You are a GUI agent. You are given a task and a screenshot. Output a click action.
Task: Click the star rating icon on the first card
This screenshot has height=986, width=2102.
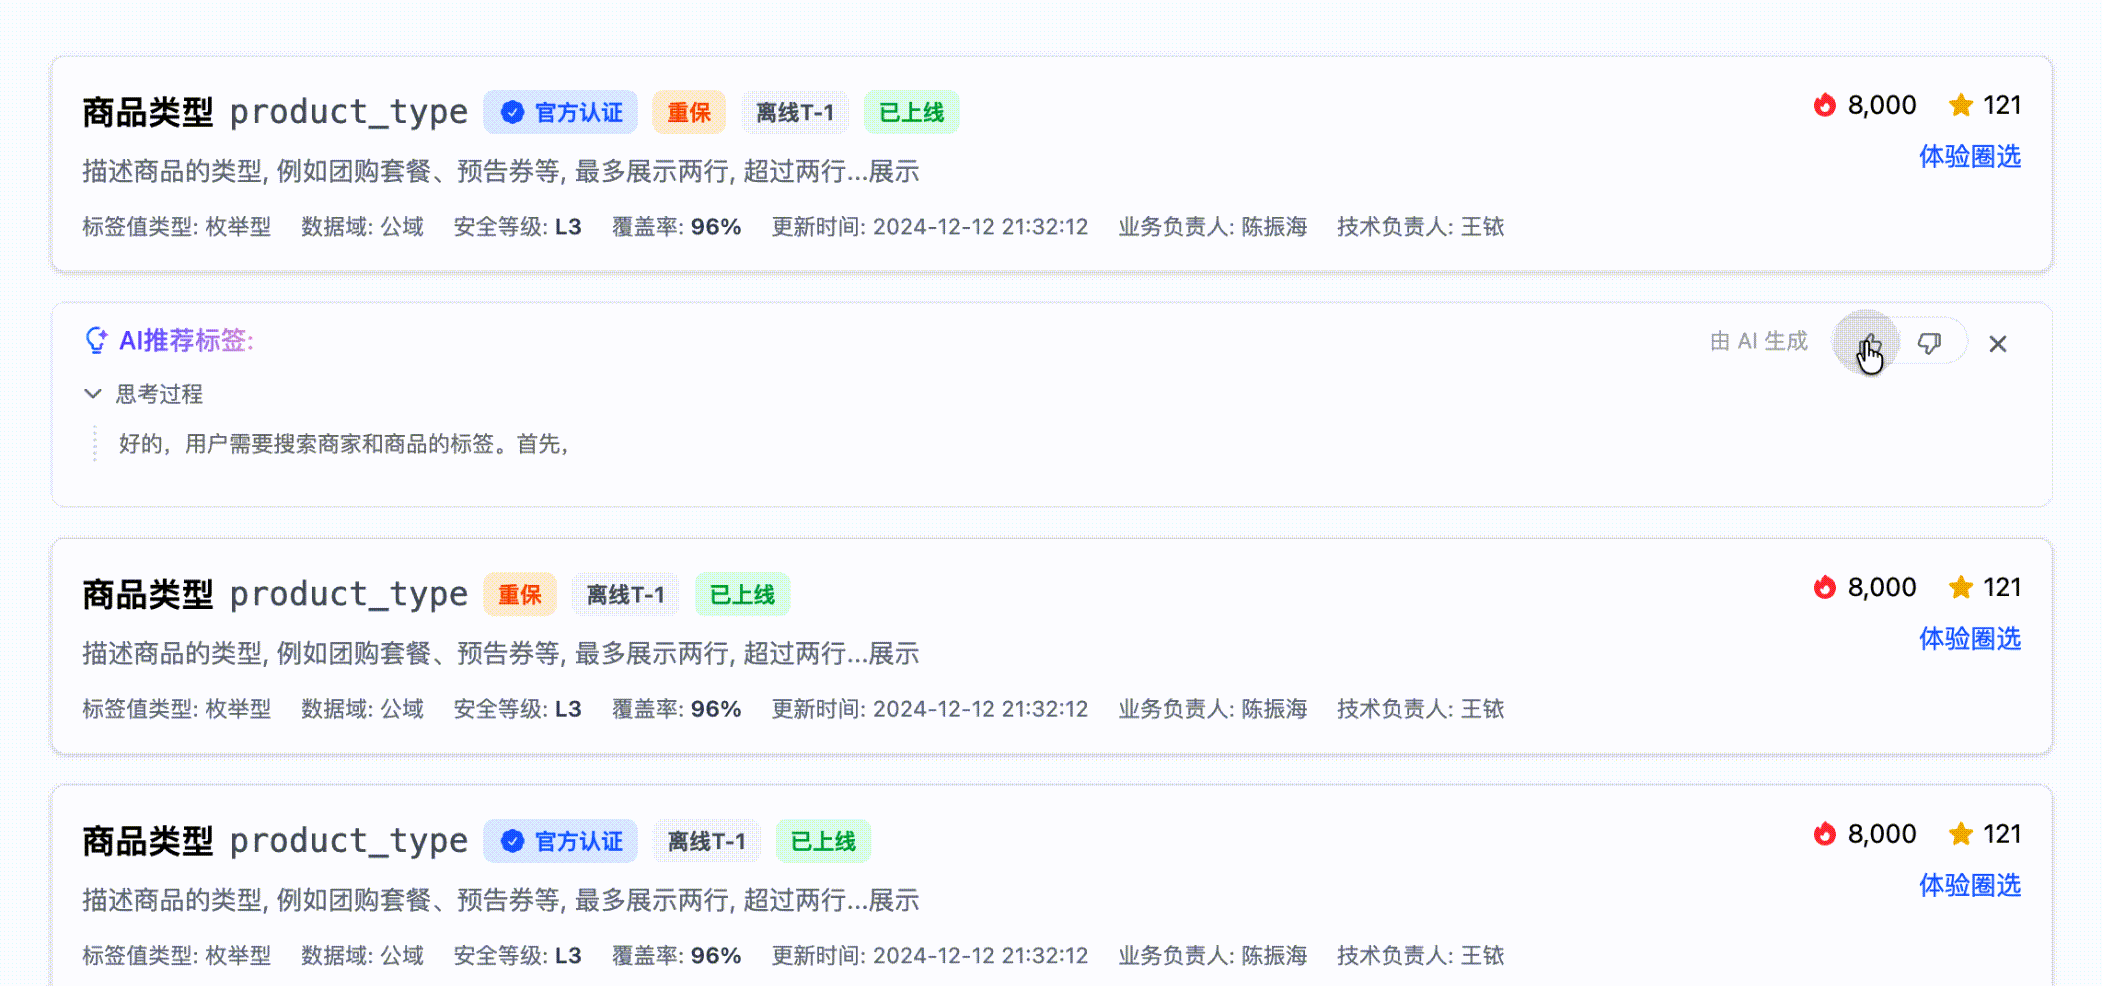click(x=1959, y=105)
